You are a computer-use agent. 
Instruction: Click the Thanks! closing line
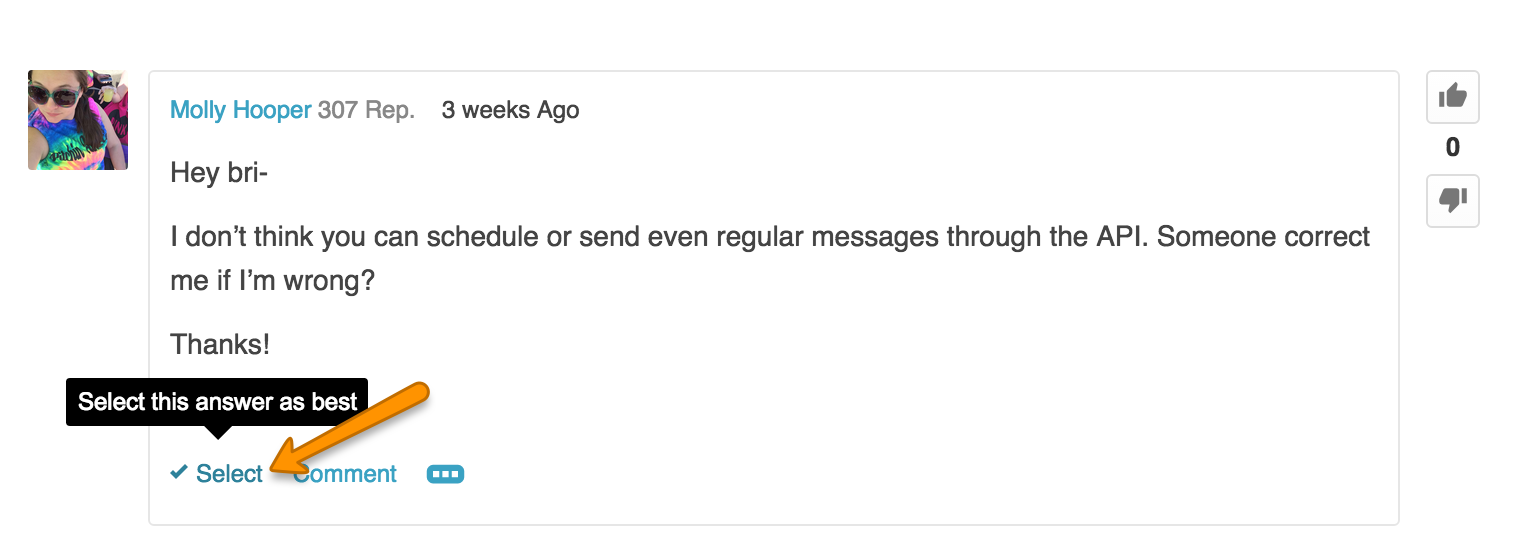(220, 345)
